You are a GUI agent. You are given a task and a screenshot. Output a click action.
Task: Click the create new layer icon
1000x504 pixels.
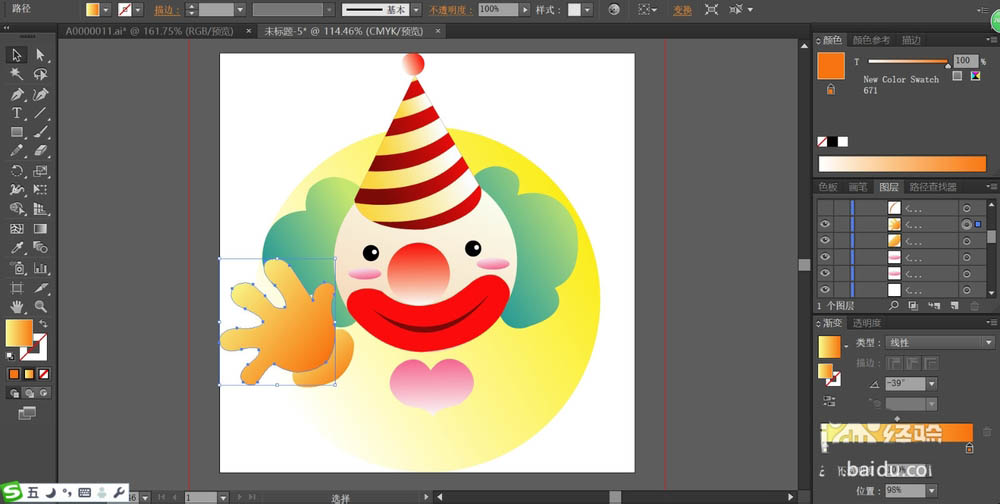coord(954,306)
